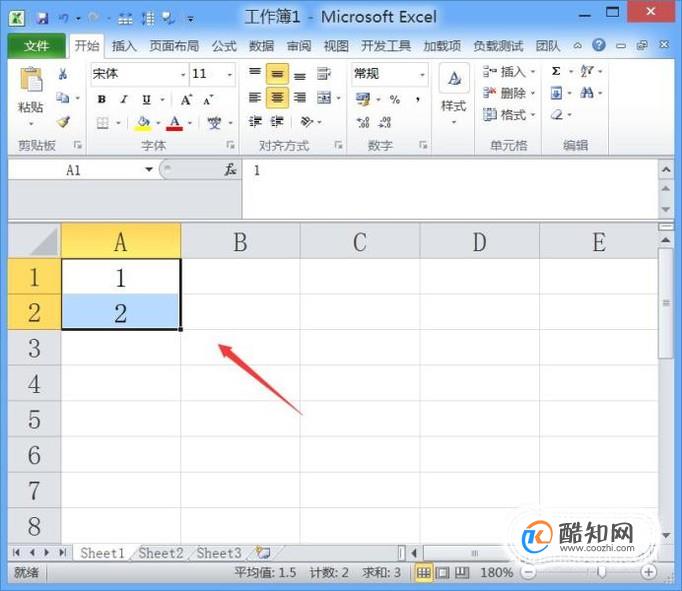Toggle left horizontal alignment
Image resolution: width=682 pixels, height=591 pixels.
pyautogui.click(x=255, y=97)
